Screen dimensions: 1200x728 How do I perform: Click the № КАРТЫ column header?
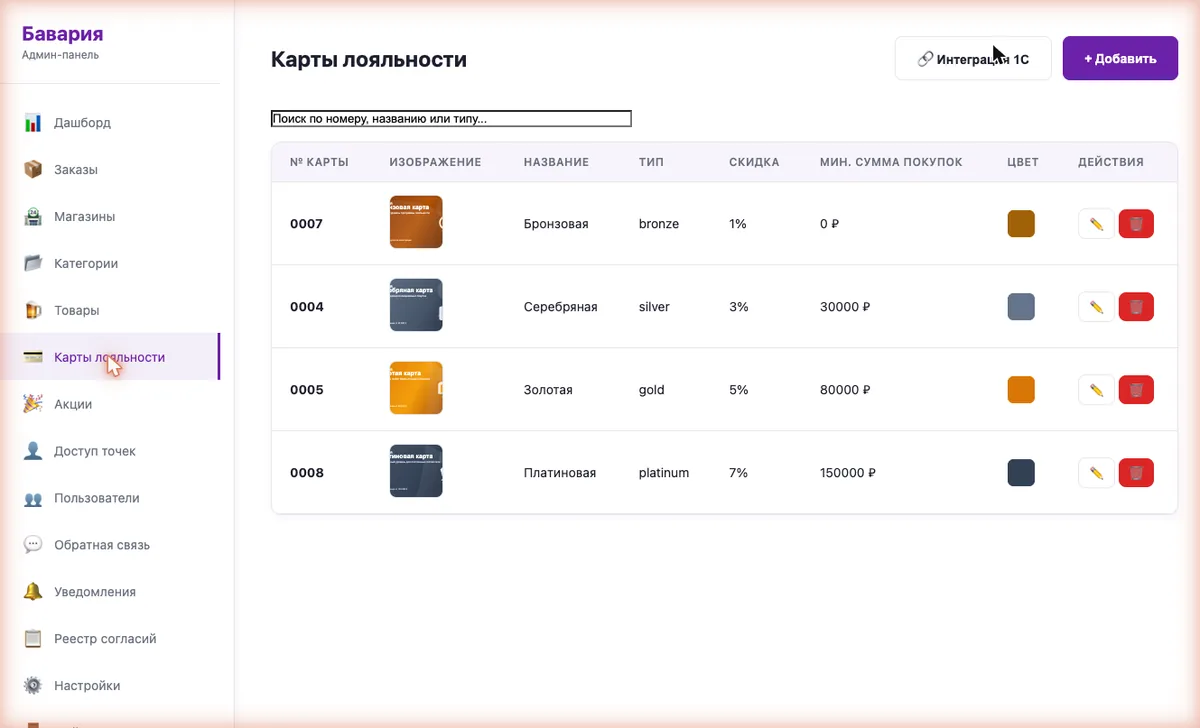pos(319,162)
